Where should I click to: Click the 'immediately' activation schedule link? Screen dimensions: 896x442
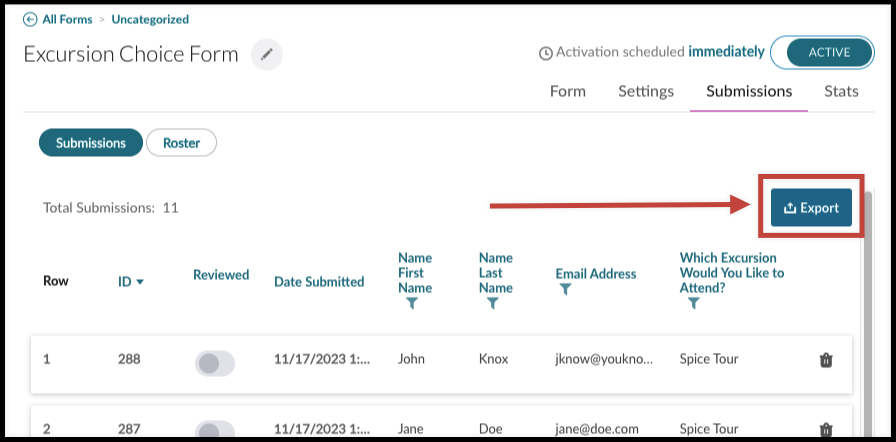(726, 52)
